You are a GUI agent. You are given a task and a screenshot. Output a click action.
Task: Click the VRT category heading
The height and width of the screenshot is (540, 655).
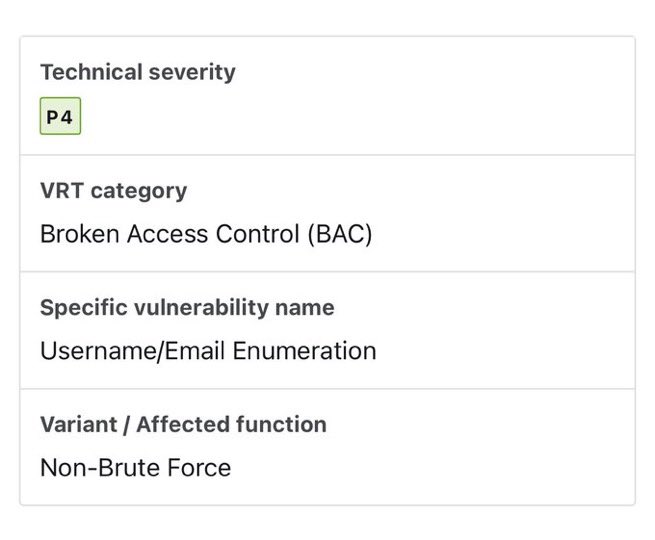coord(113,190)
